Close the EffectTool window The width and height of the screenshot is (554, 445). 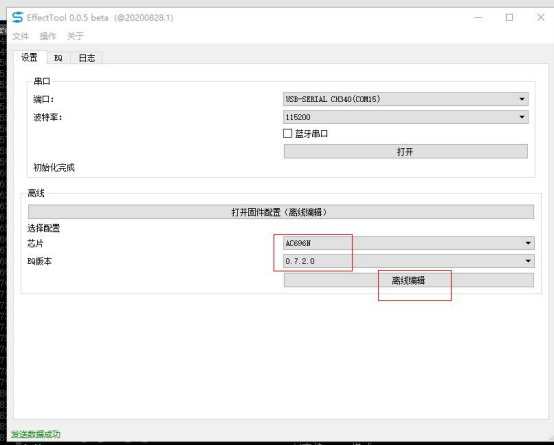(541, 17)
